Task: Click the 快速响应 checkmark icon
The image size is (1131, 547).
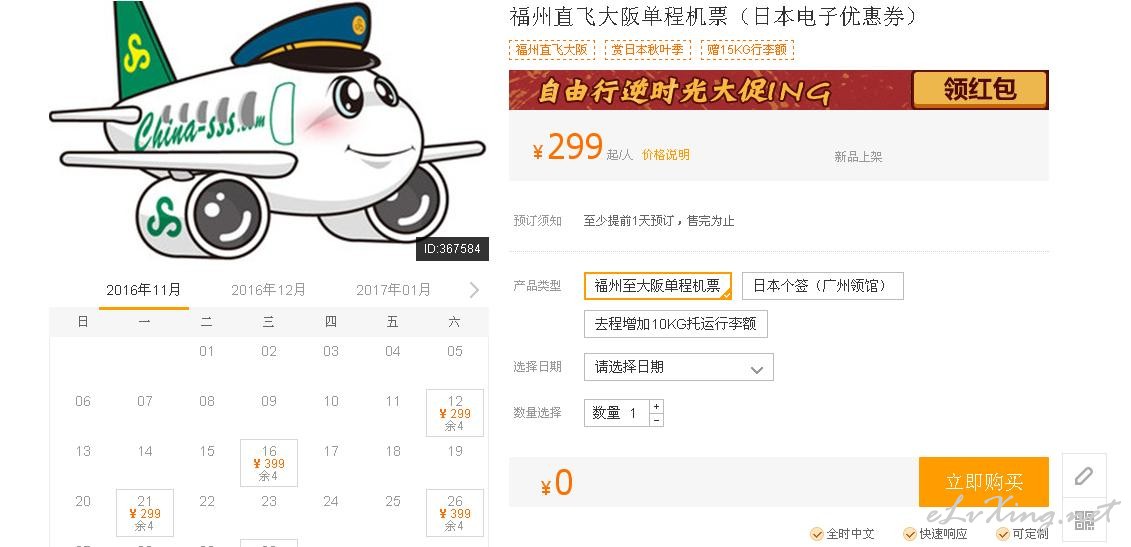Action: coord(910,534)
